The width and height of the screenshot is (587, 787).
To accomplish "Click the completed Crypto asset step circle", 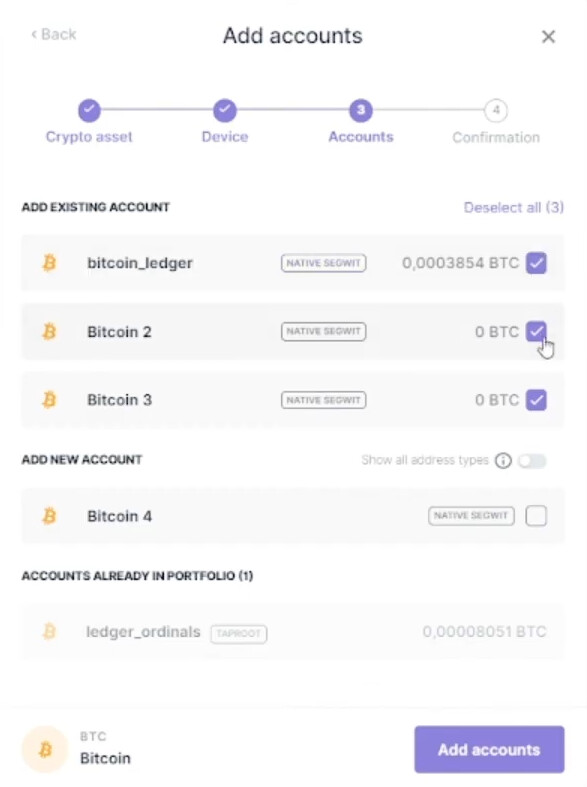I will click(89, 110).
